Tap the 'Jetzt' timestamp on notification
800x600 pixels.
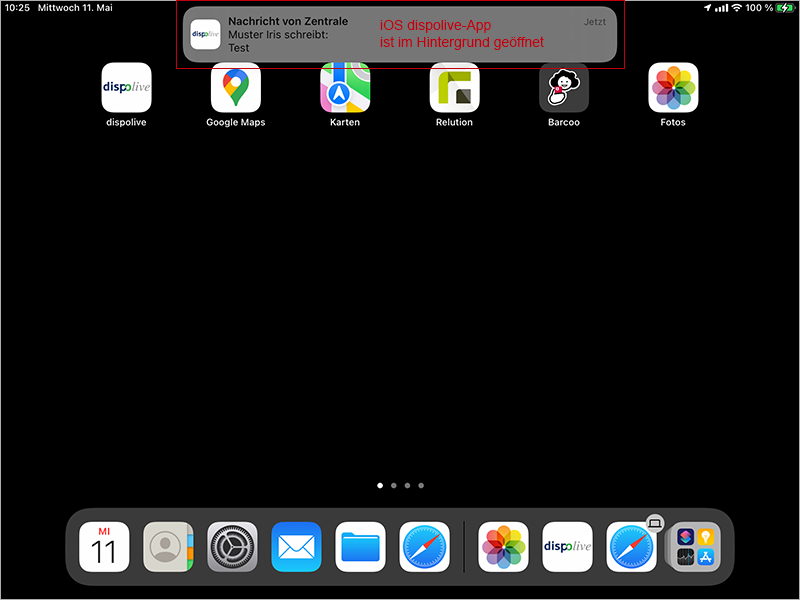click(595, 22)
